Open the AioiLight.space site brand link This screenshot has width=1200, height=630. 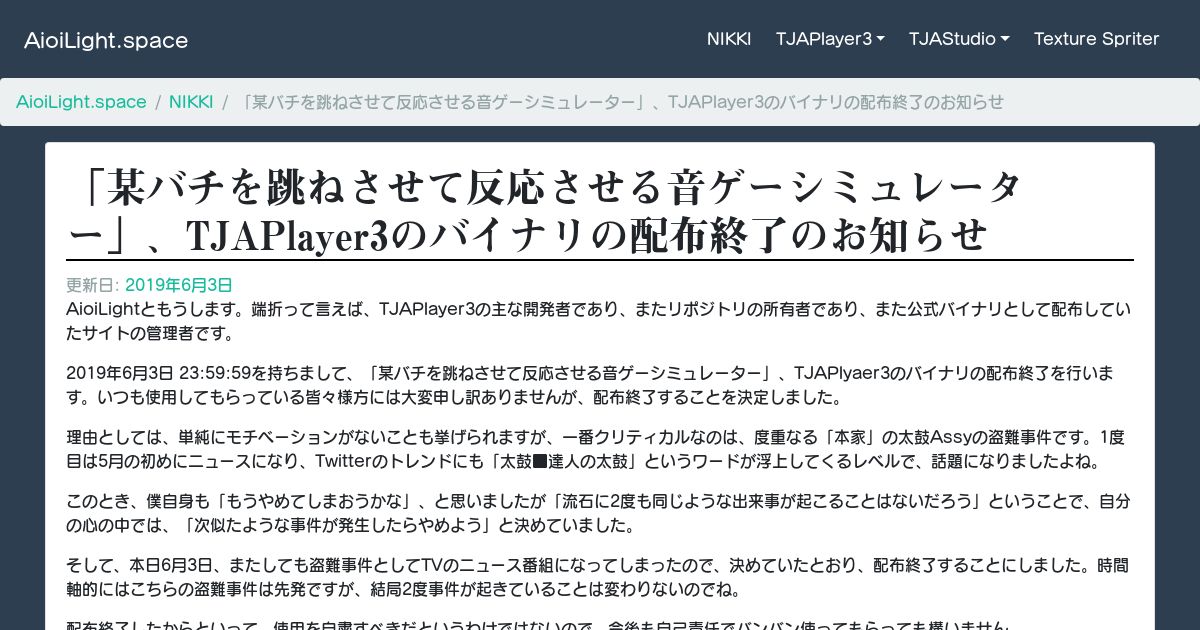106,40
